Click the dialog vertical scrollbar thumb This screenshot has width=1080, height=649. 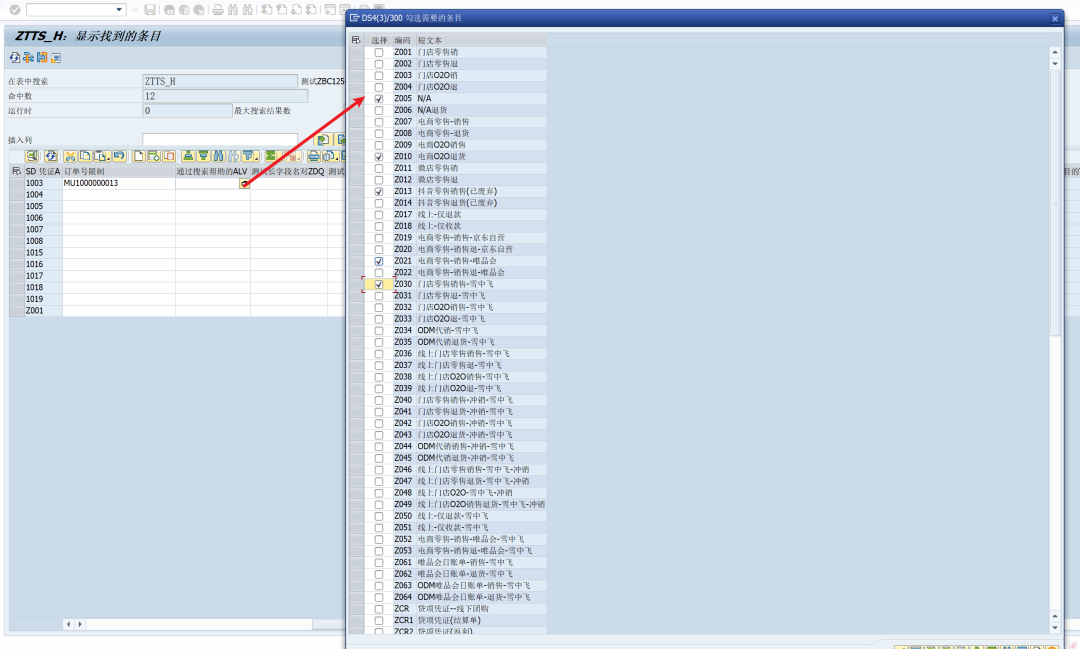(1055, 203)
